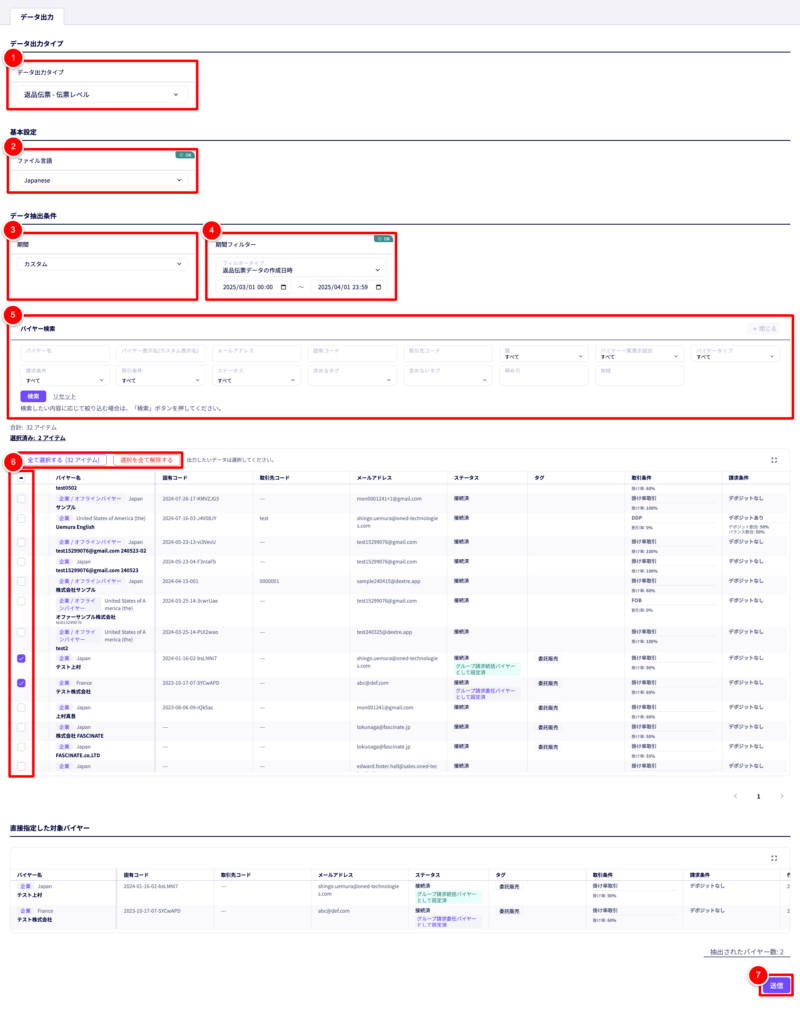This screenshot has width=800, height=1024.
Task: Click the バイヤー名 search input field
Action: [64, 353]
